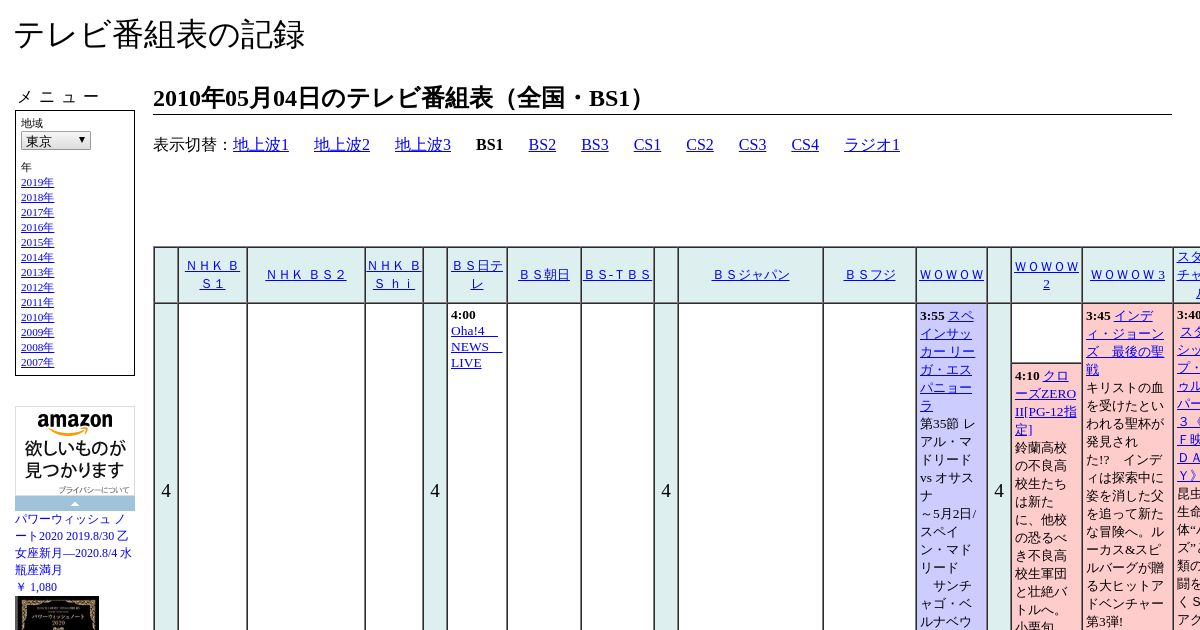This screenshot has width=1200, height=630.
Task: Open the 2012年 year link
Action: [37, 288]
